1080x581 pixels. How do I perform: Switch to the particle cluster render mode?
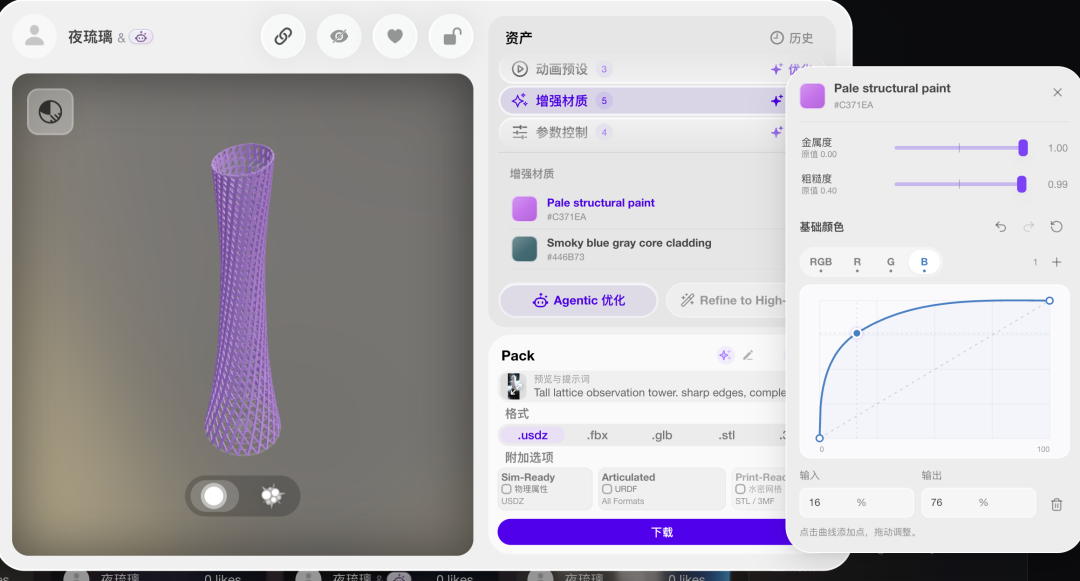271,496
